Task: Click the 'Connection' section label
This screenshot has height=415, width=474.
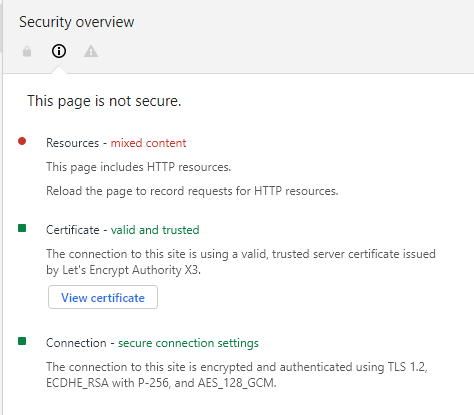Action: coord(76,343)
